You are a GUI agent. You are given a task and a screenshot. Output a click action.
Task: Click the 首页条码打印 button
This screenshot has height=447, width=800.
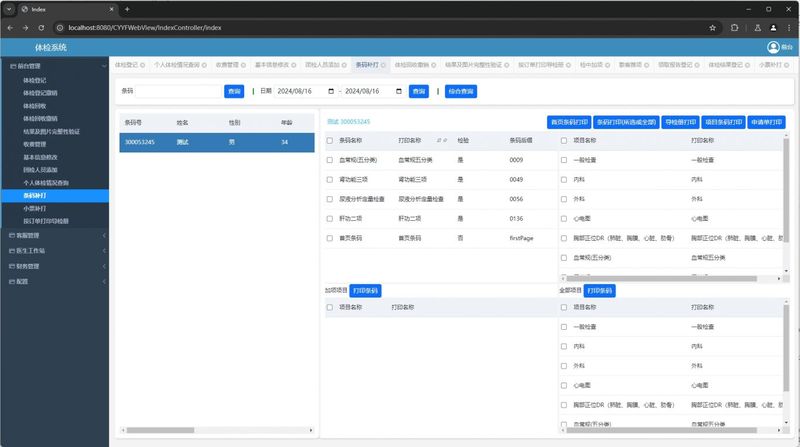(569, 122)
